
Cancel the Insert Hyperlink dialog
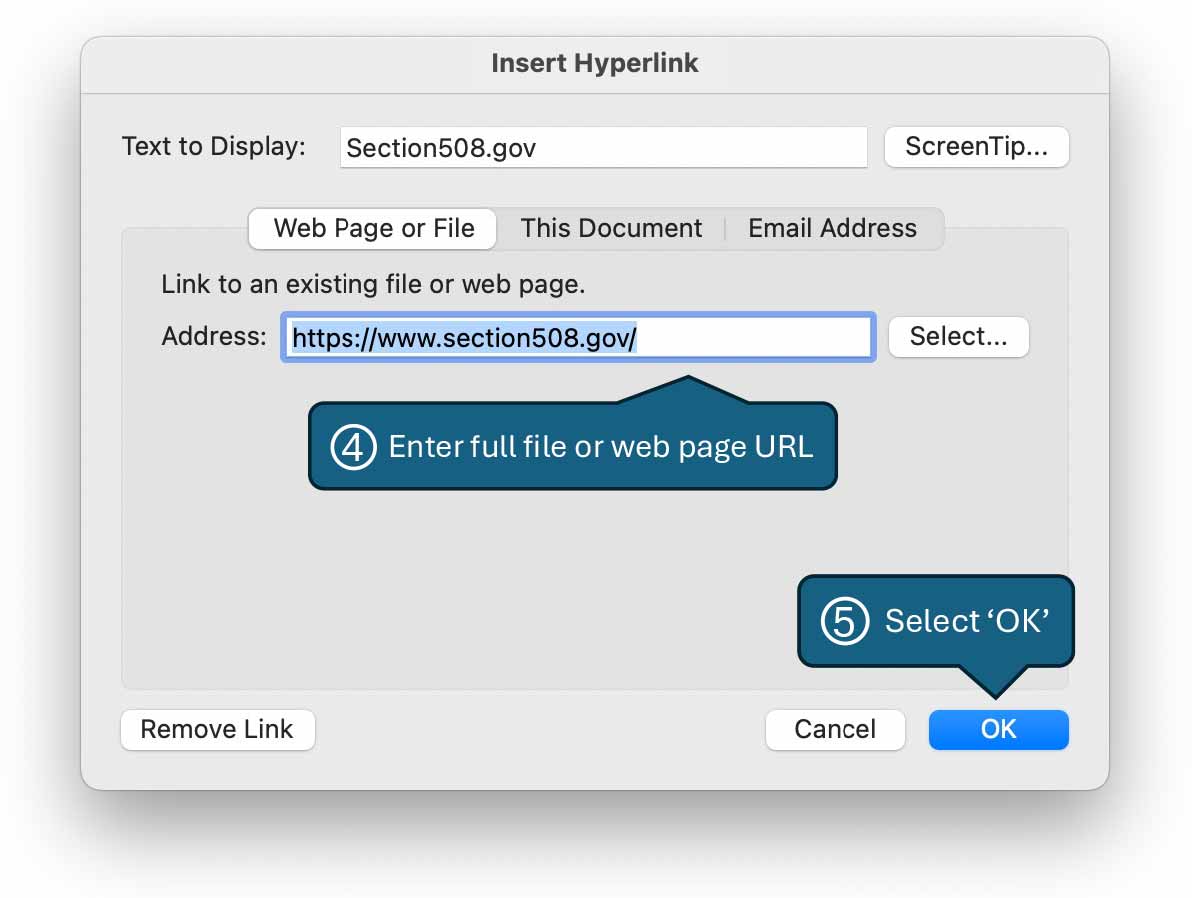(x=835, y=729)
